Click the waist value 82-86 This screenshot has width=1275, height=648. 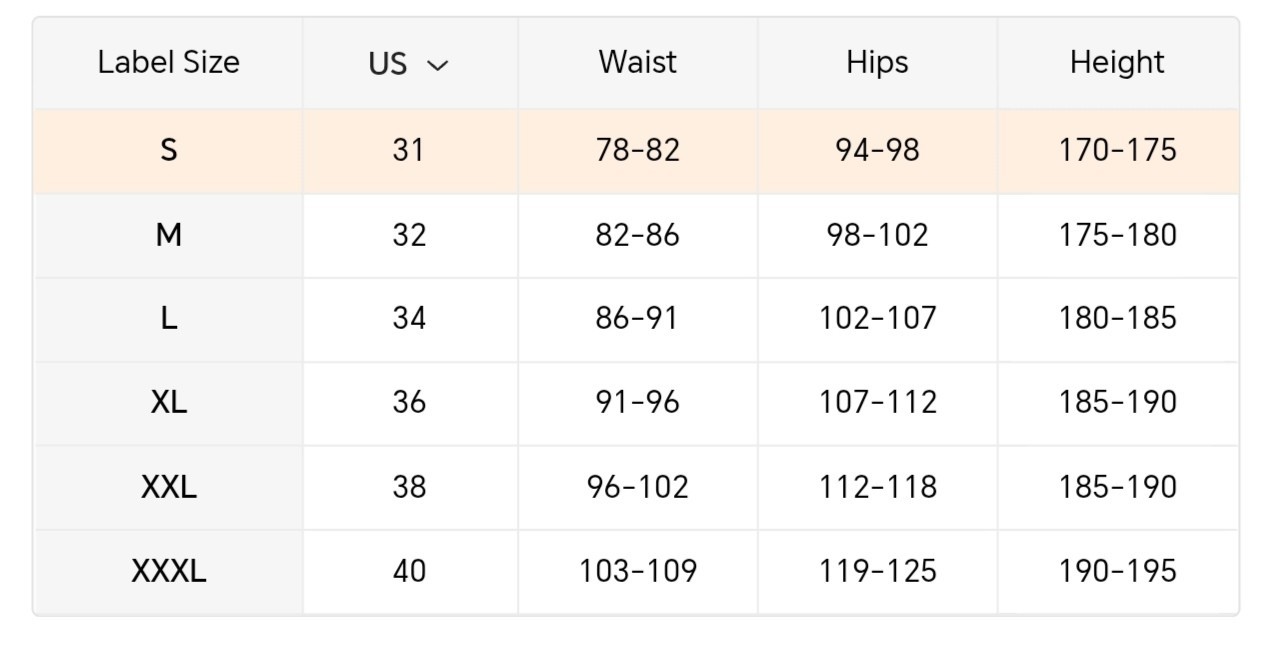637,235
